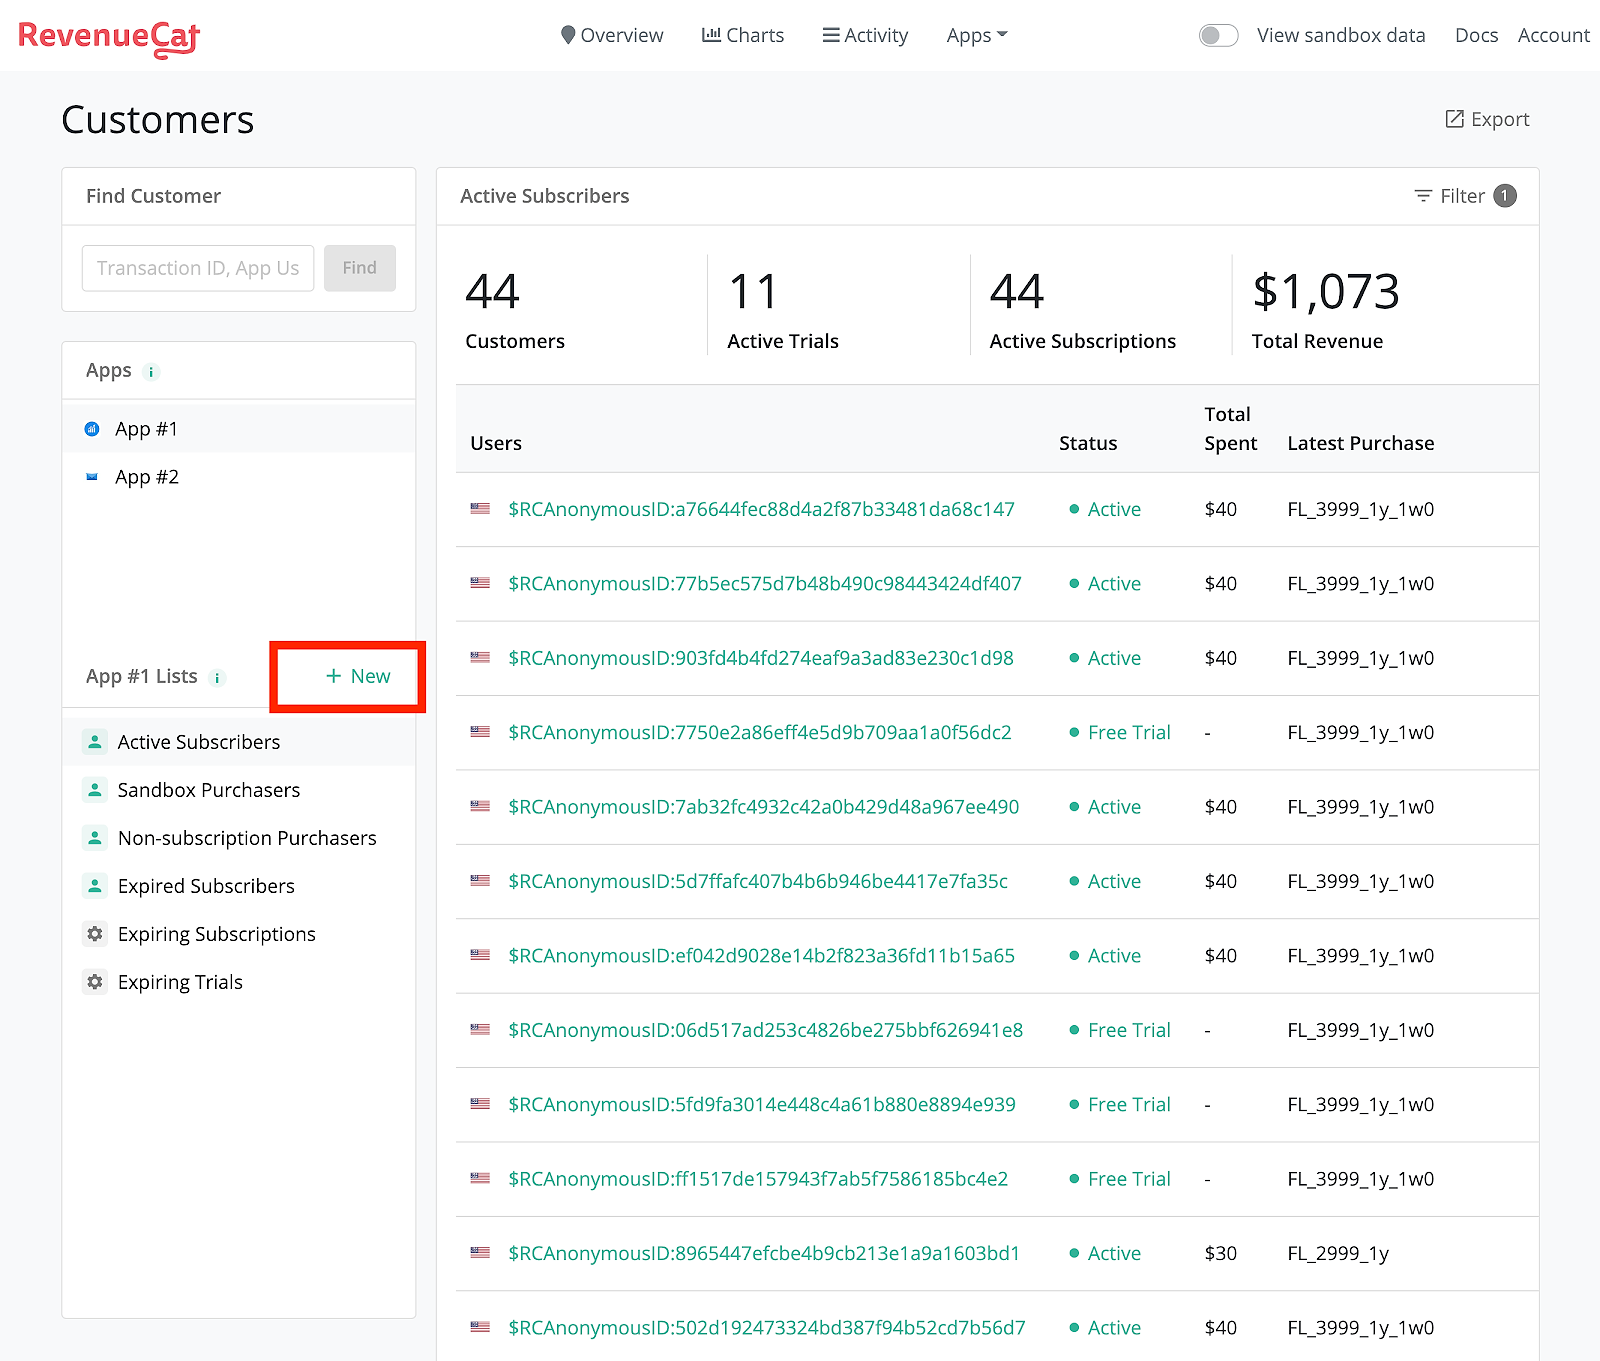Select the Expiring Subscriptions list
This screenshot has width=1600, height=1361.
(239, 934)
